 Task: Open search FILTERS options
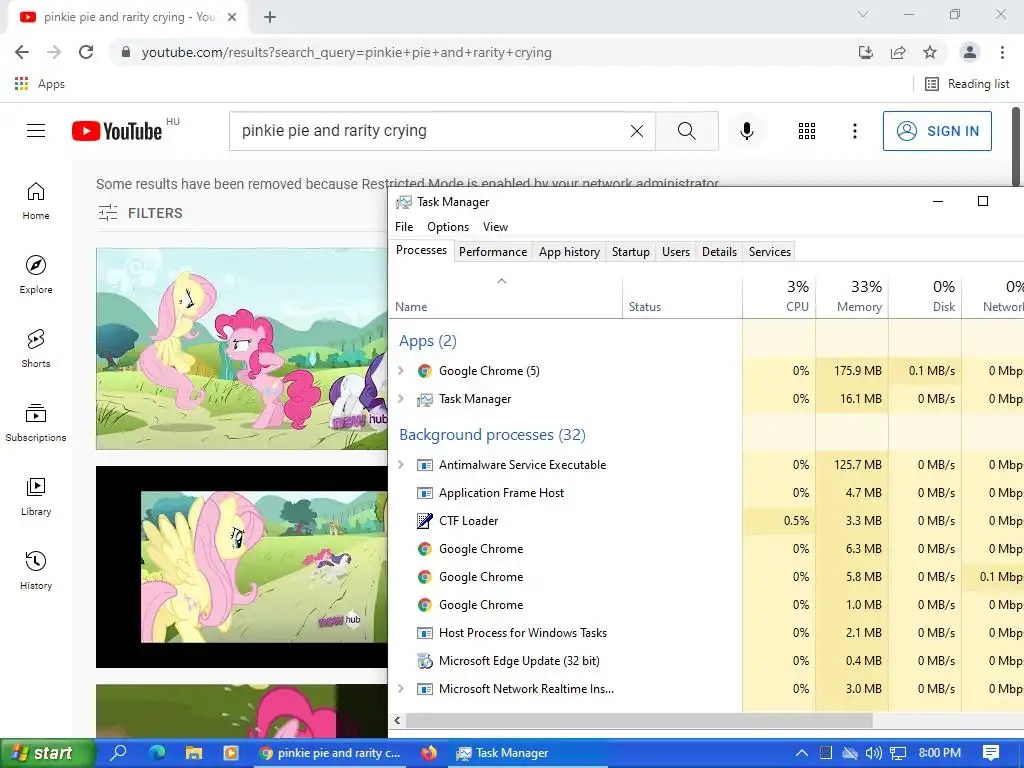point(140,213)
